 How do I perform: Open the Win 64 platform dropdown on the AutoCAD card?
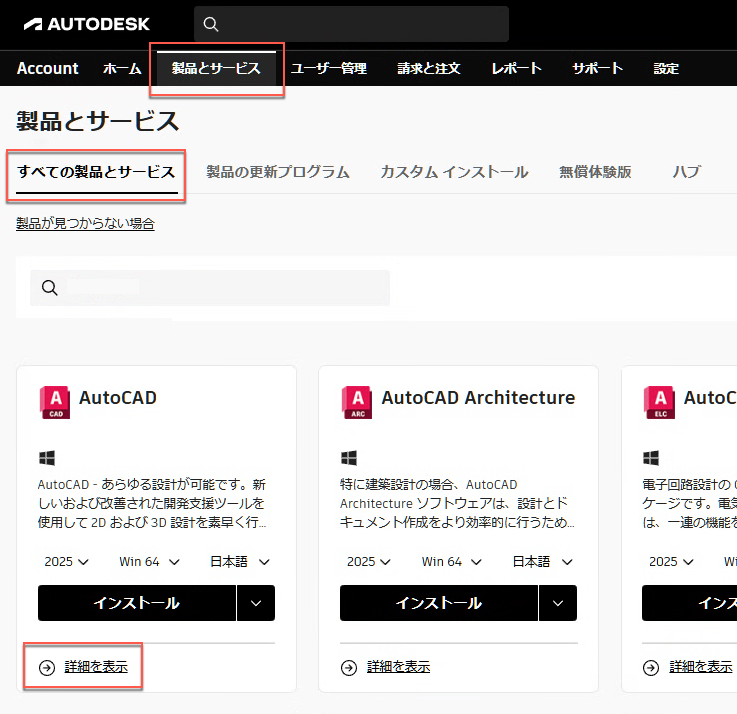point(149,562)
